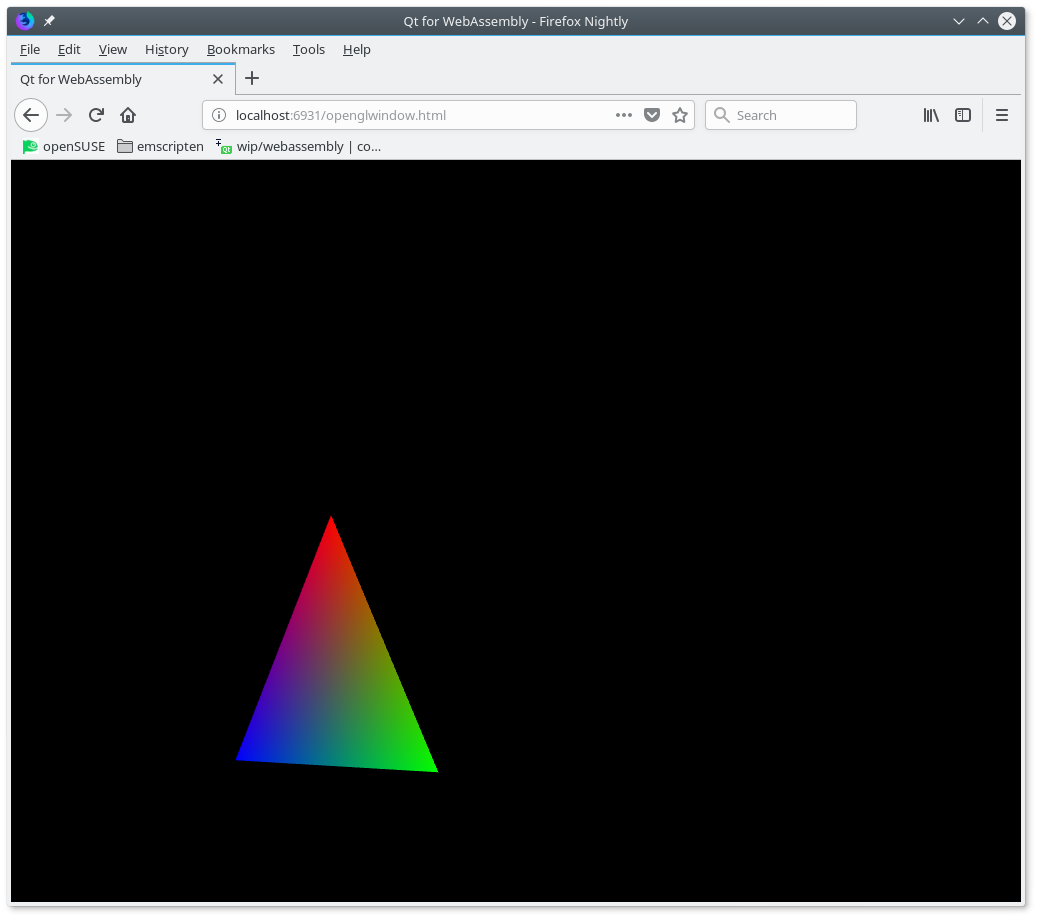
Task: Open the History menu
Action: pyautogui.click(x=166, y=49)
